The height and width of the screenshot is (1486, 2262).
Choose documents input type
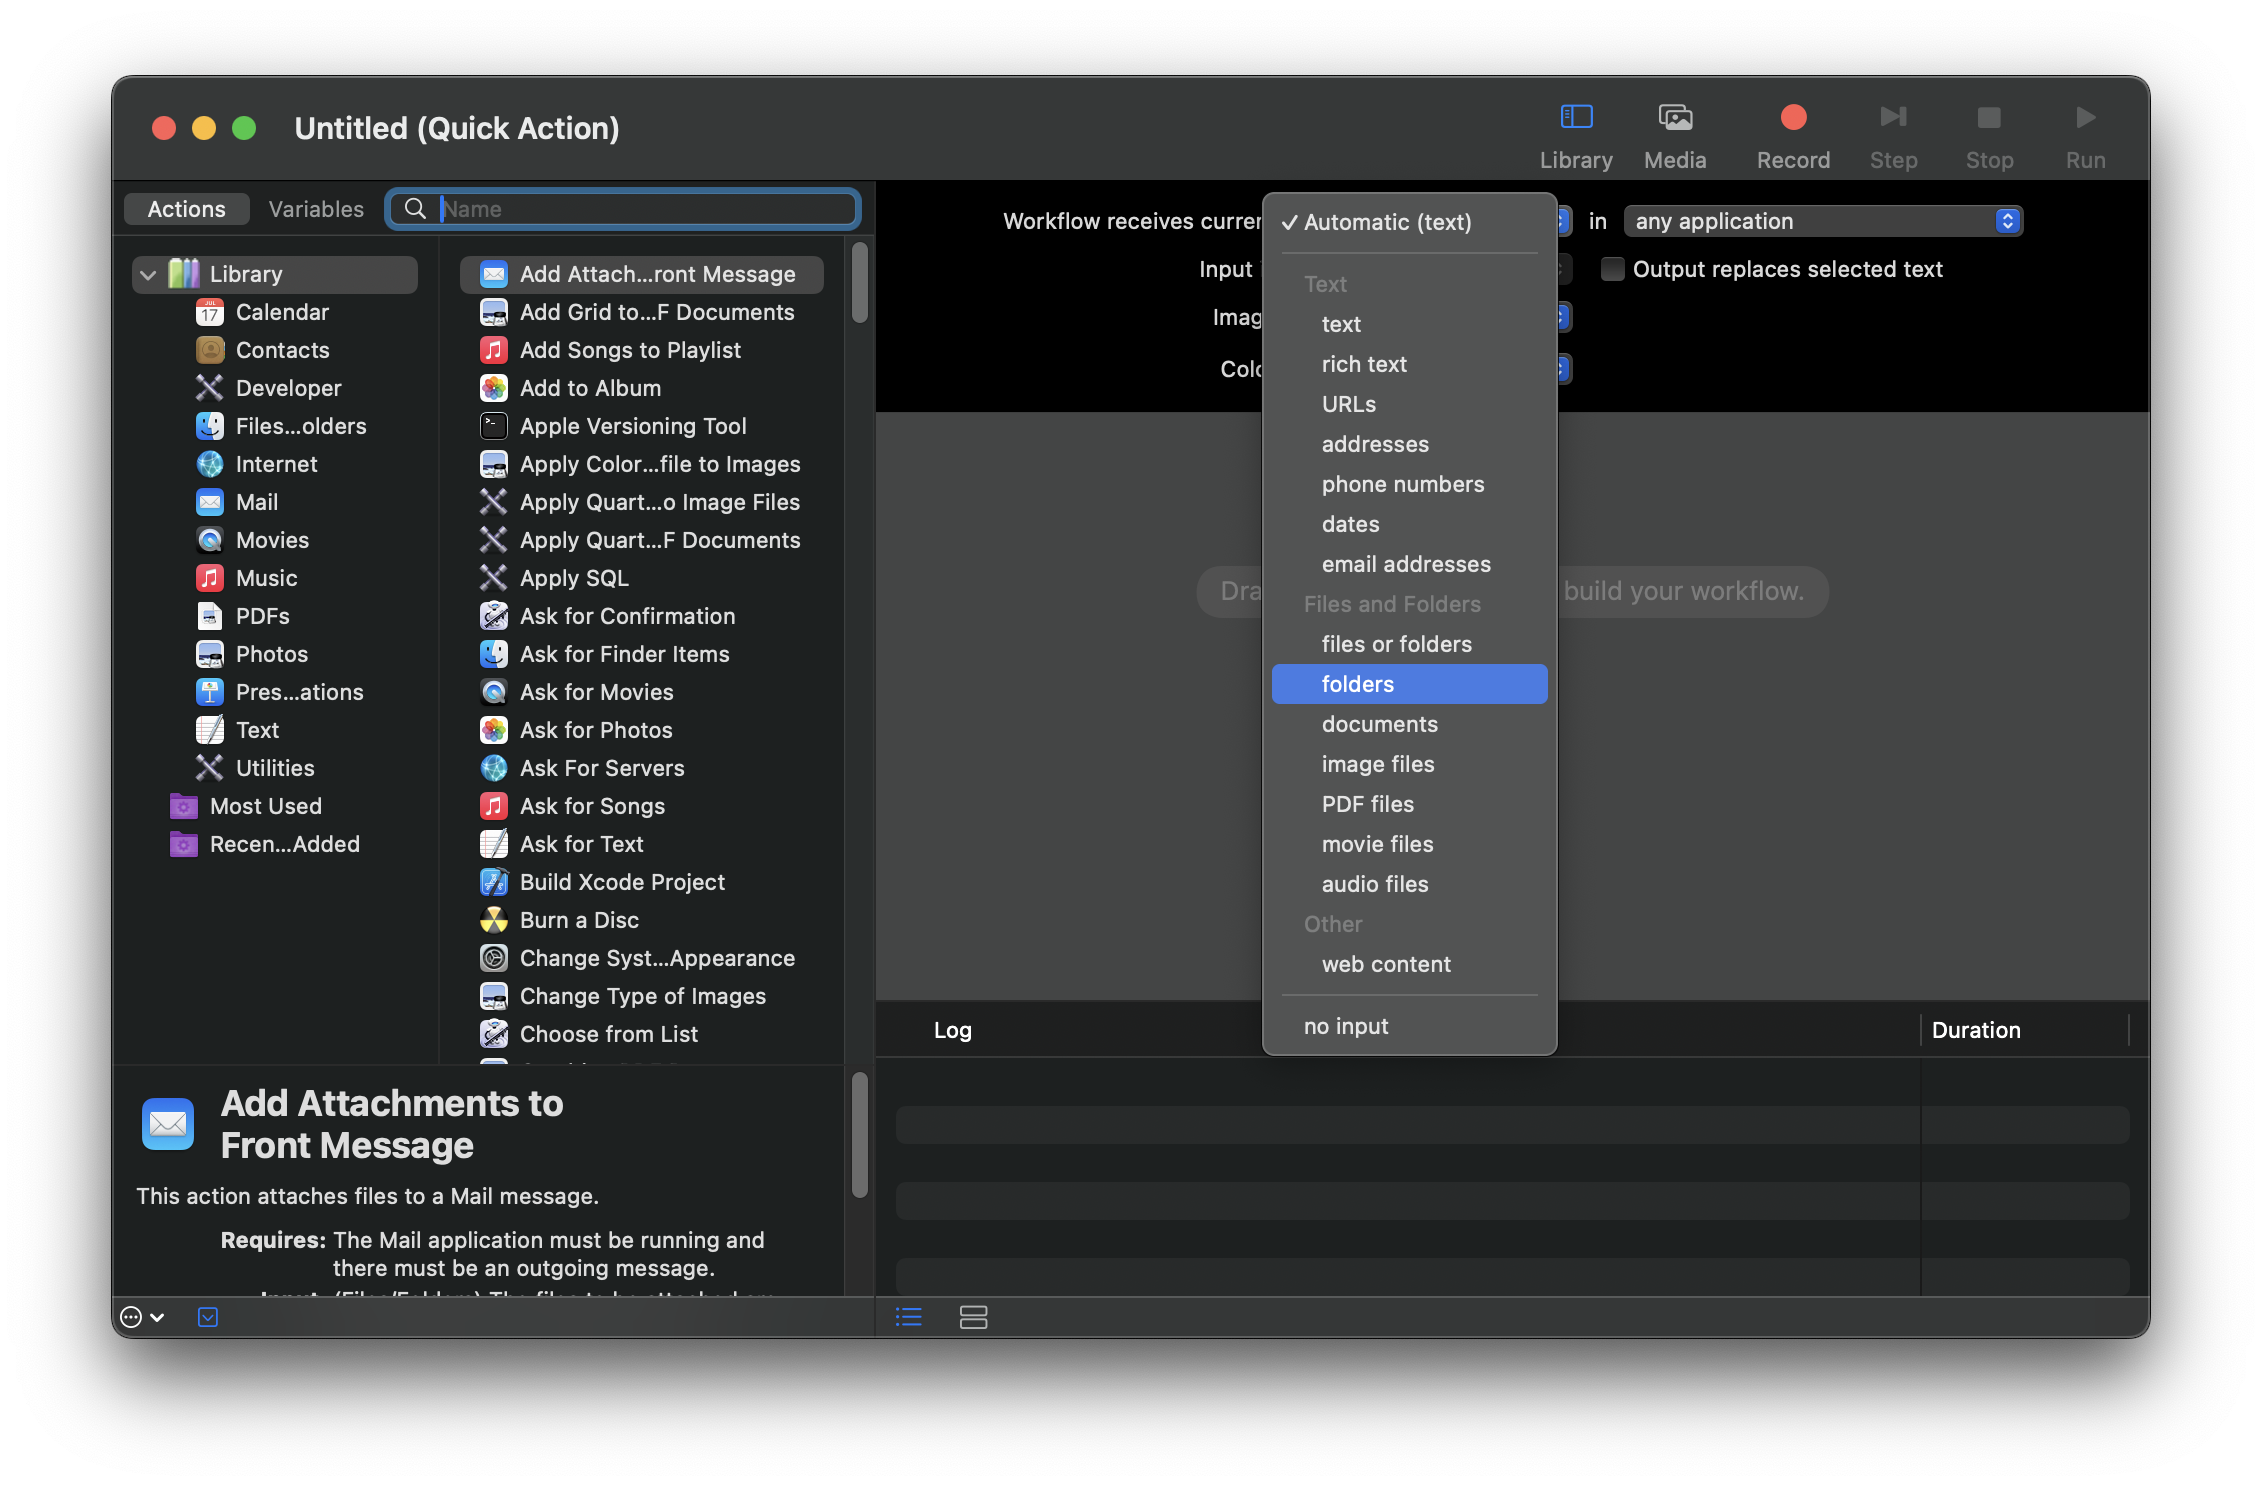1409,724
